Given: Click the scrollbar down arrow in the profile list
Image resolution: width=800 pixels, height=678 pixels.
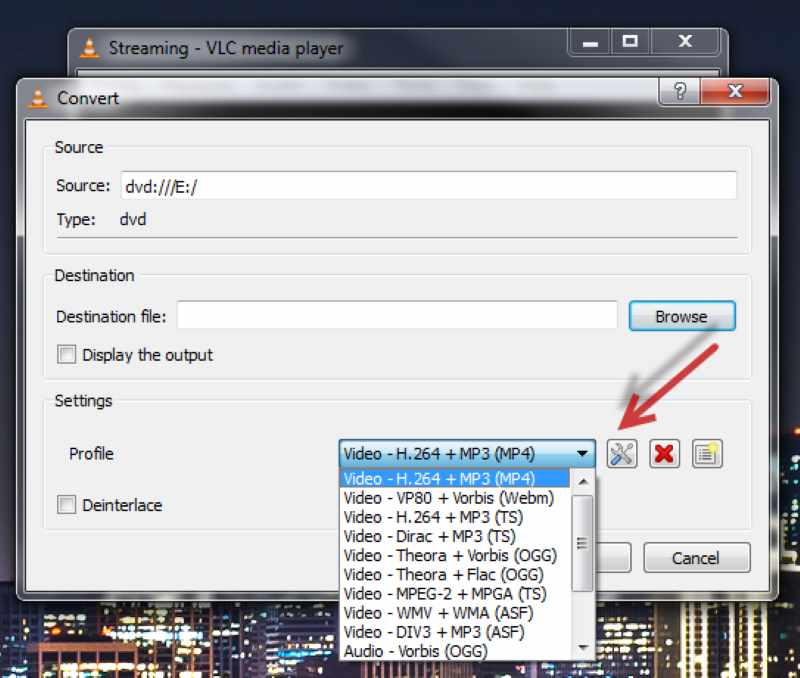Looking at the screenshot, I should 582,648.
